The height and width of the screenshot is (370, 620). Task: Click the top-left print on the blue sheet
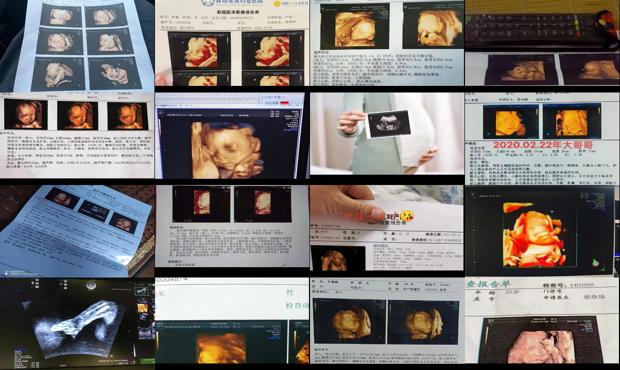(x=61, y=15)
